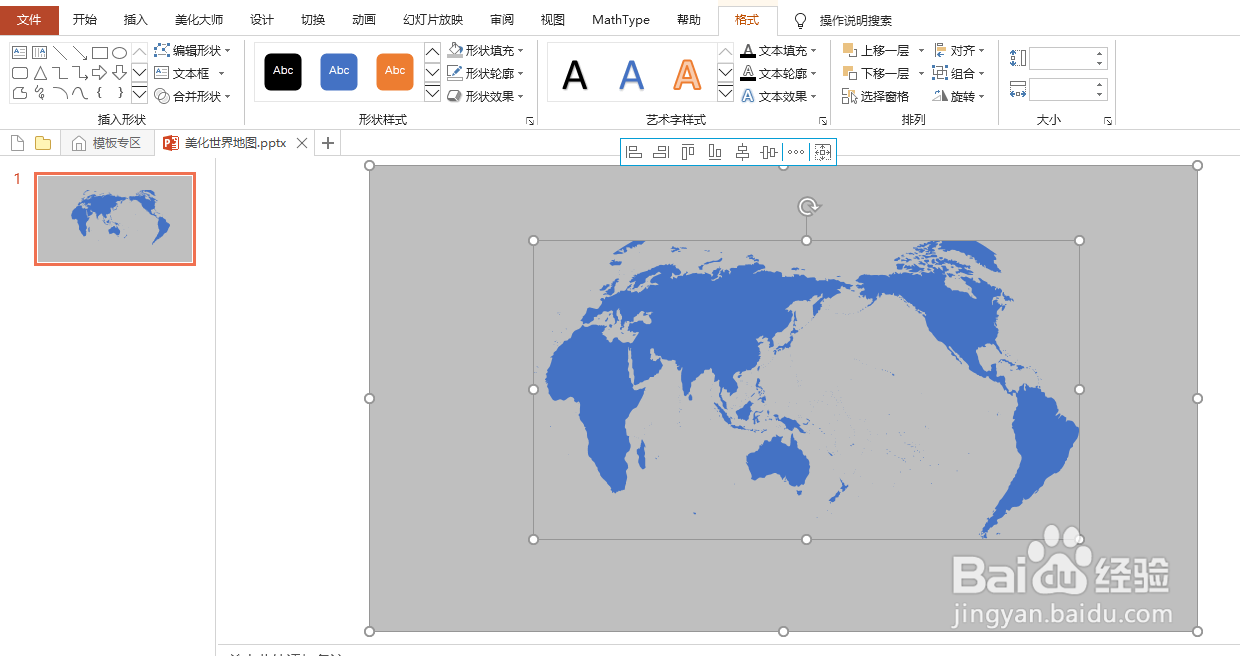Apply the blue Abc shape style
This screenshot has height=656, width=1240.
[x=339, y=71]
